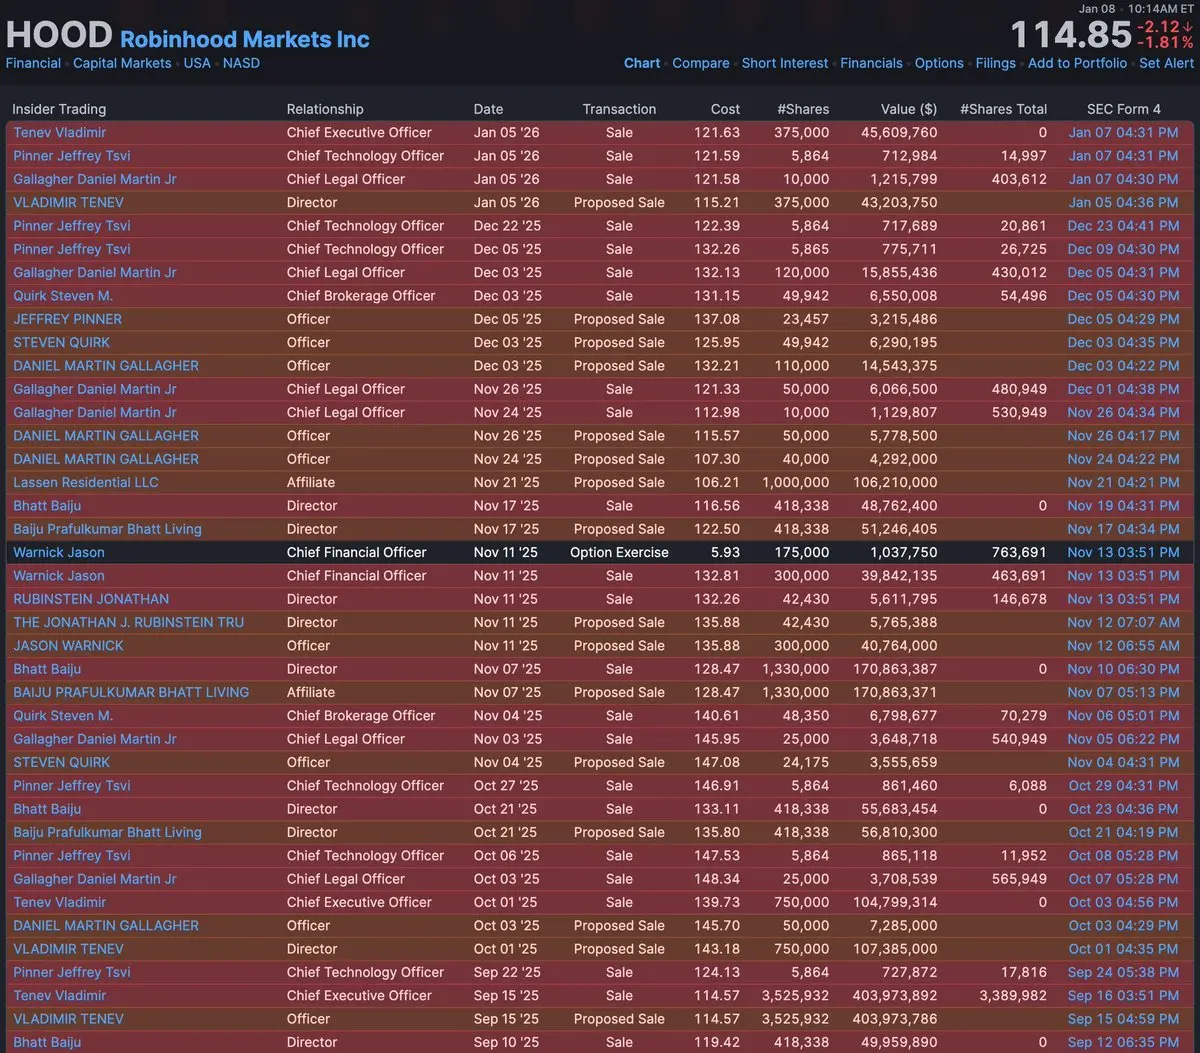Open SEC filing Nov 05 06:22 PM

[x=1123, y=739]
